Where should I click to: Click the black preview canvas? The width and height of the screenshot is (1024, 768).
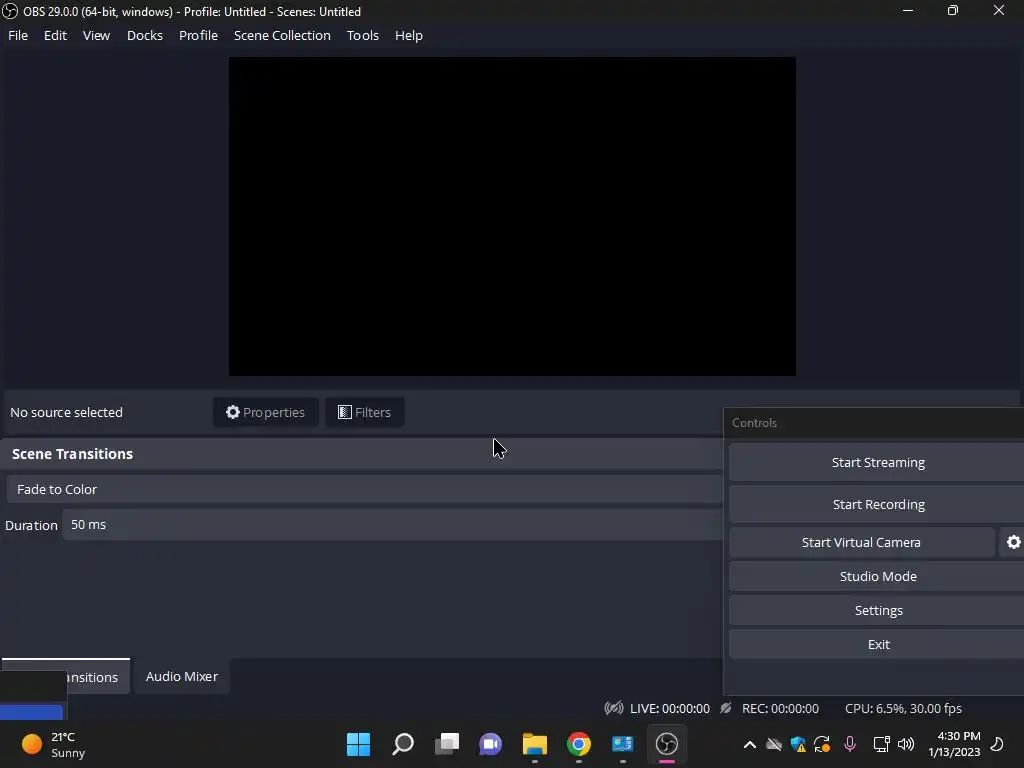pyautogui.click(x=512, y=216)
